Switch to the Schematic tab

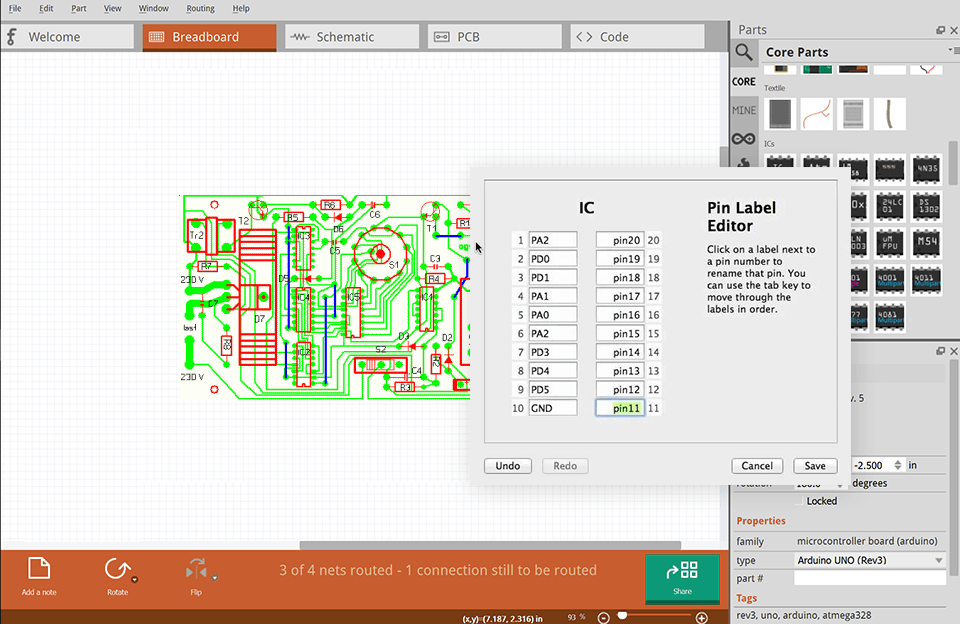(350, 37)
